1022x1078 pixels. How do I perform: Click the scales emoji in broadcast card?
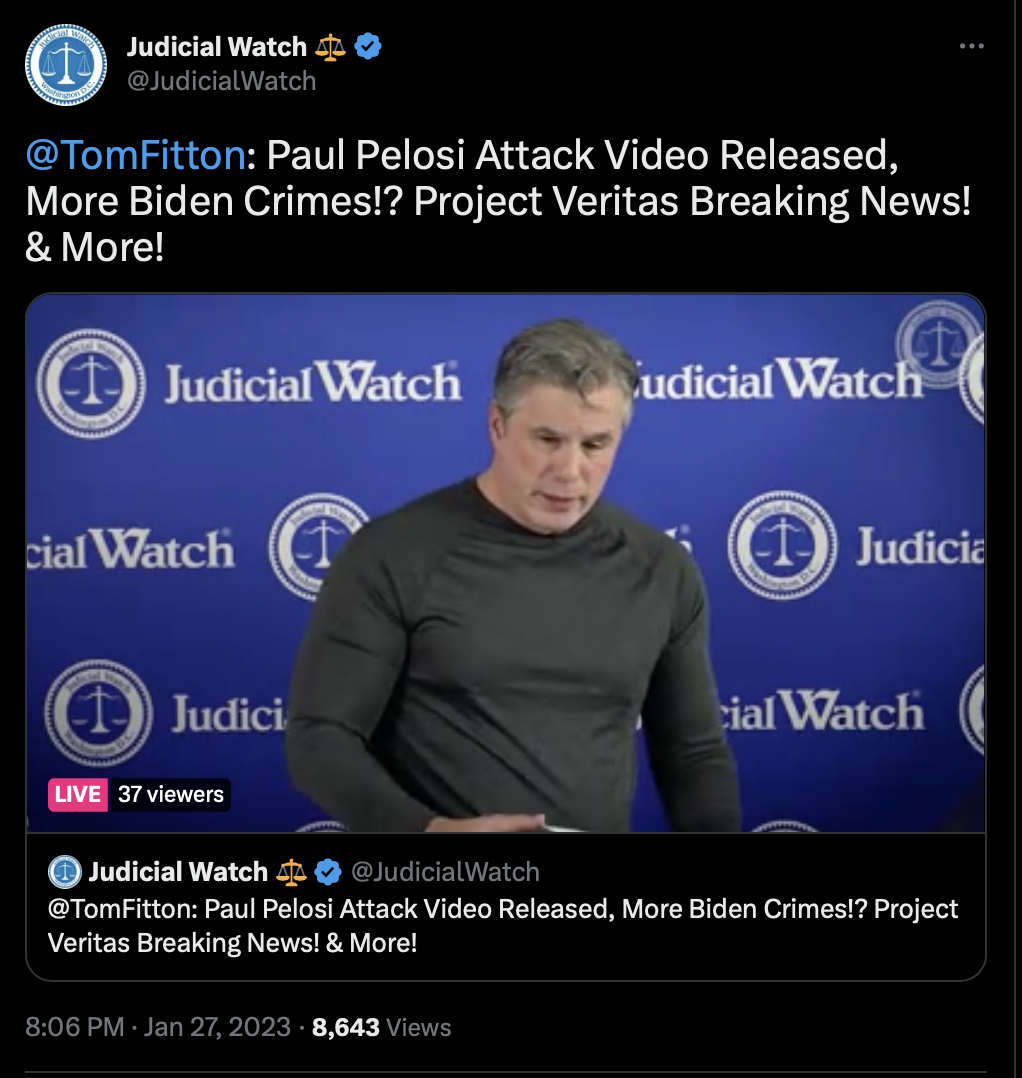click(x=291, y=872)
